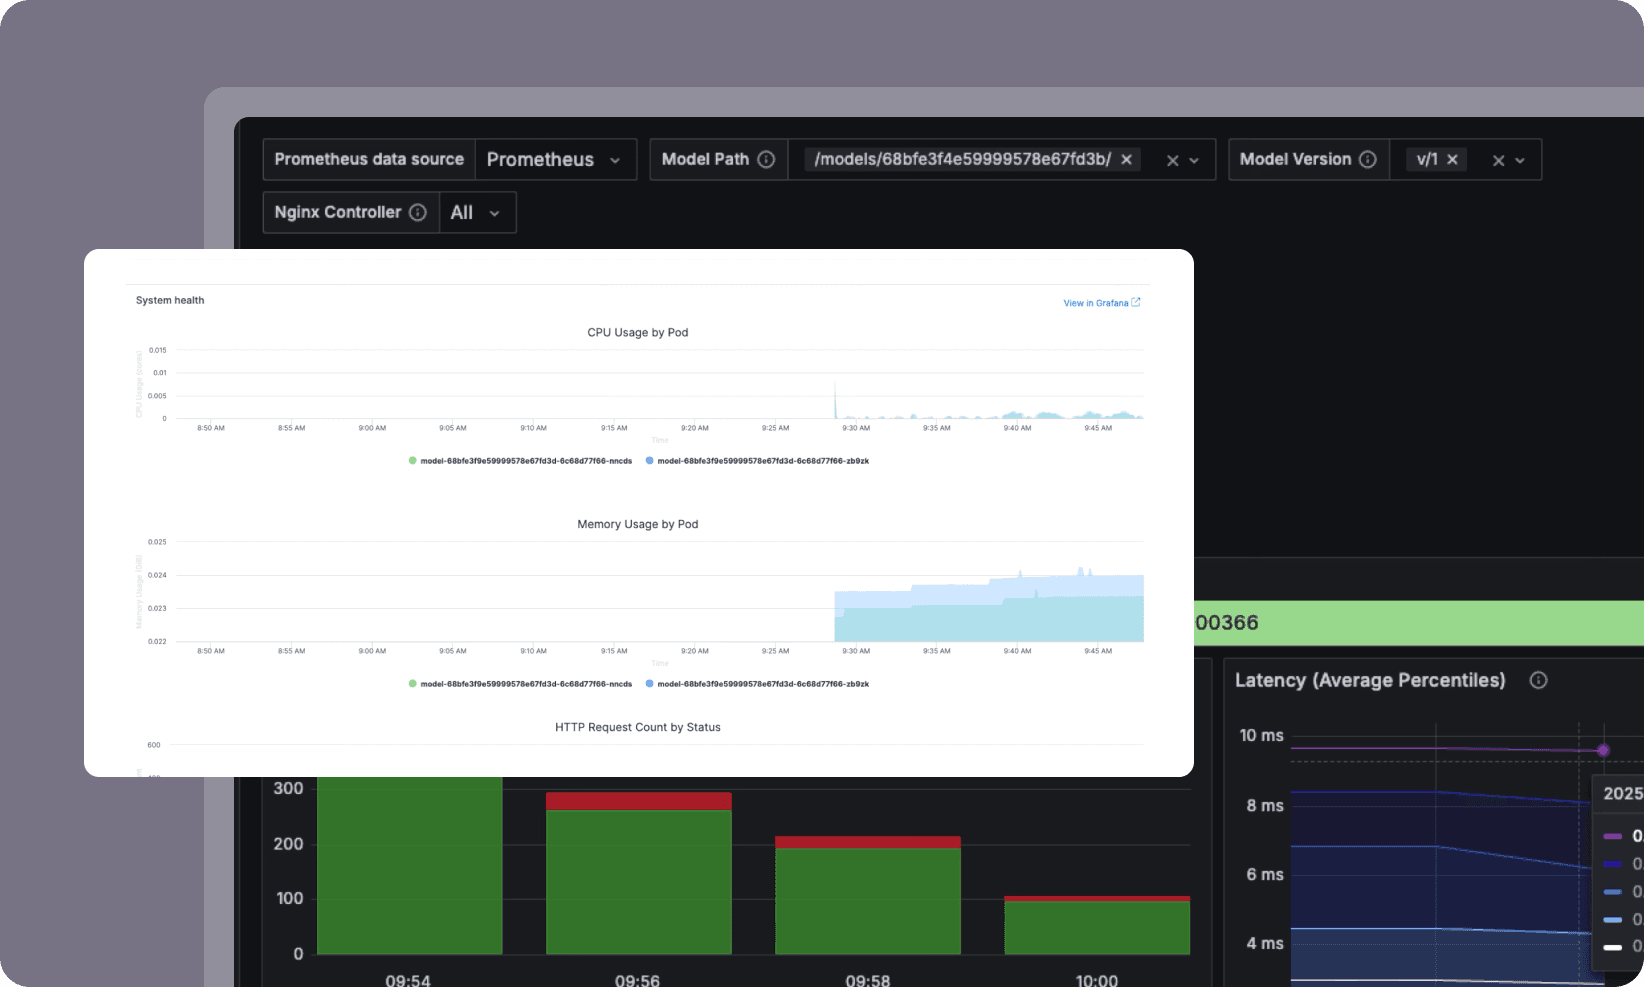Click the Model Version info icon
The width and height of the screenshot is (1644, 987).
[1368, 159]
